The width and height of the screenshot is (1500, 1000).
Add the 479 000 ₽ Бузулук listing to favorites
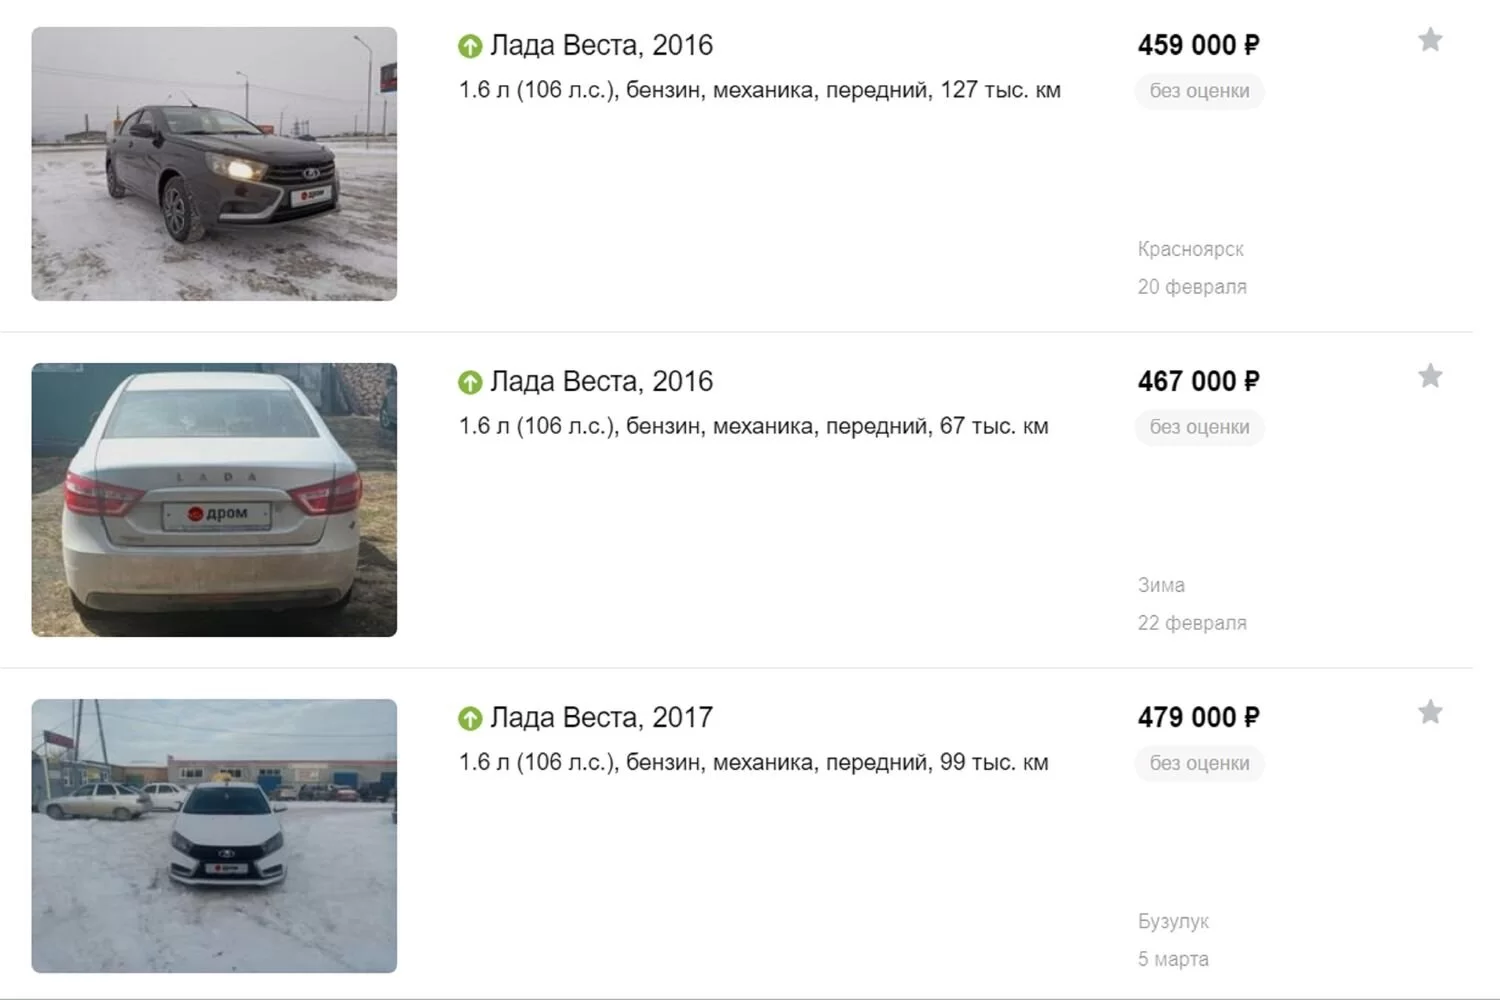[x=1430, y=712]
